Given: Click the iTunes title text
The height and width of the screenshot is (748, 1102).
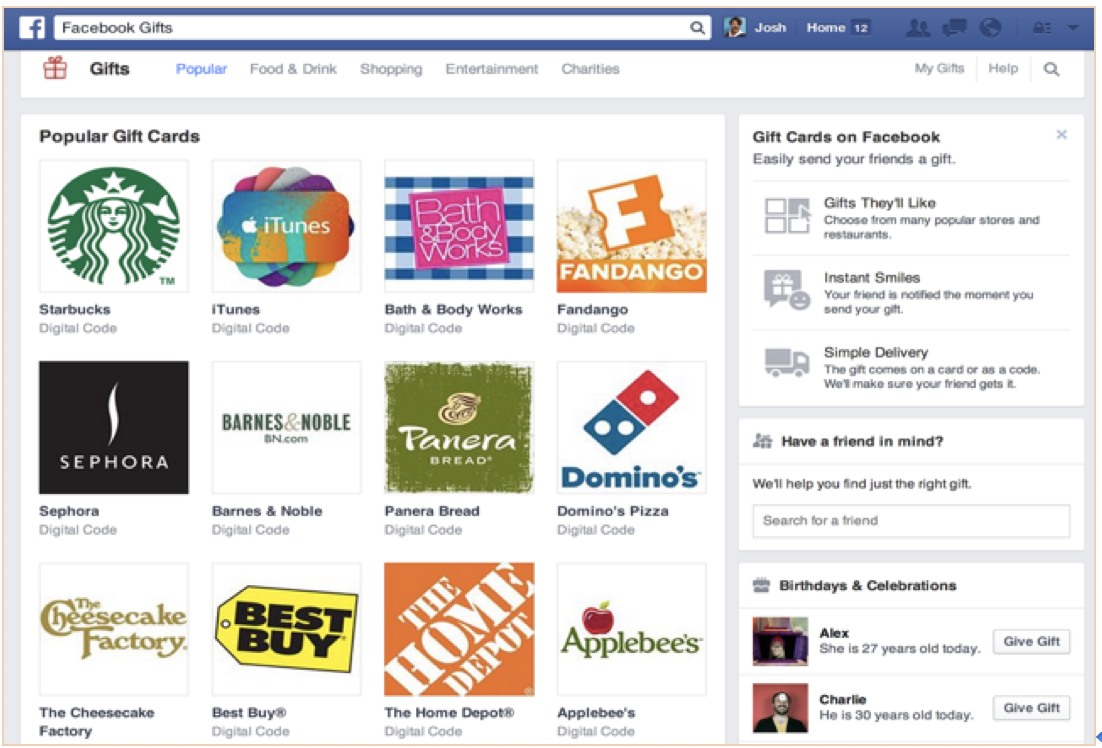Looking at the screenshot, I should tap(236, 309).
